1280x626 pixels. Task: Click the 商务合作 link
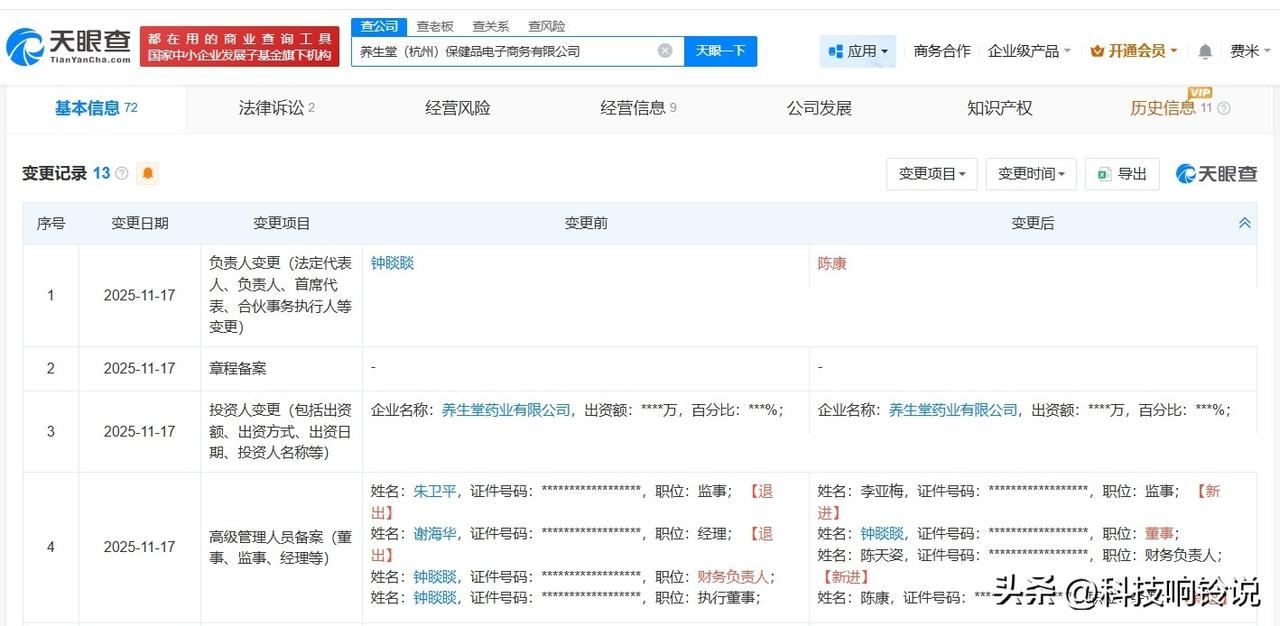pyautogui.click(x=942, y=51)
